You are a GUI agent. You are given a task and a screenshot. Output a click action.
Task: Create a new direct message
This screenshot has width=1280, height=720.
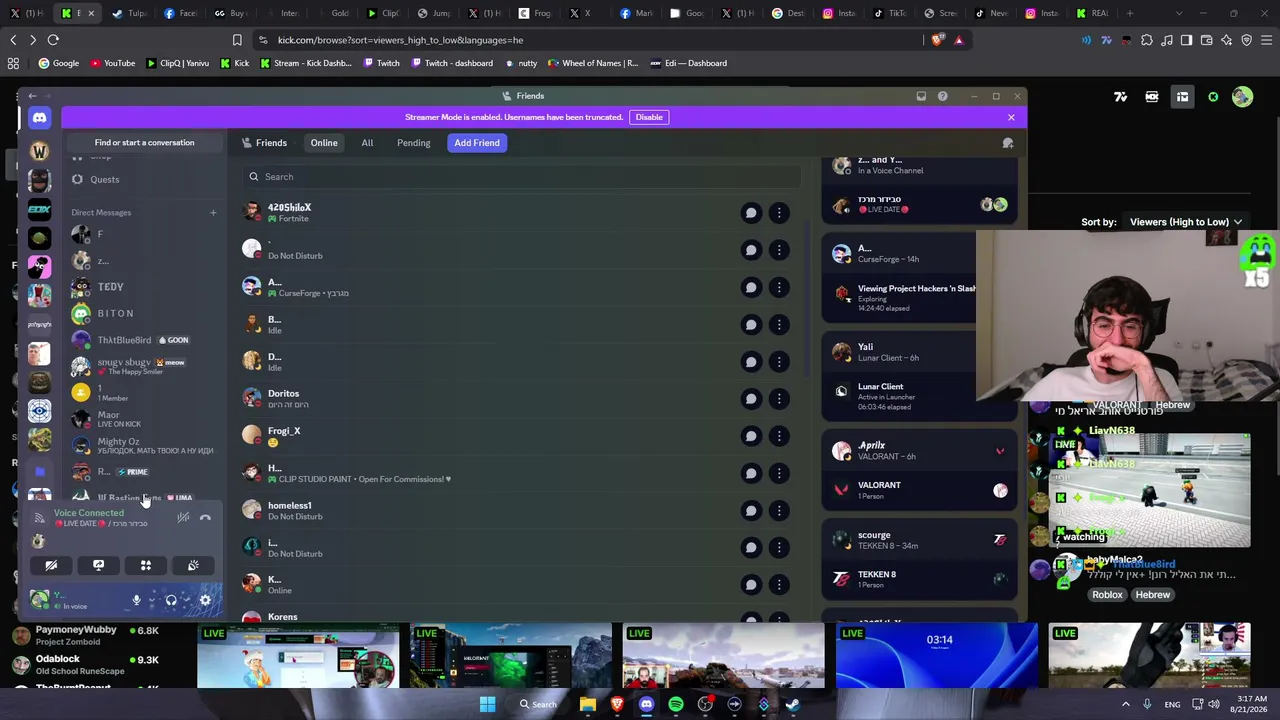tap(213, 212)
